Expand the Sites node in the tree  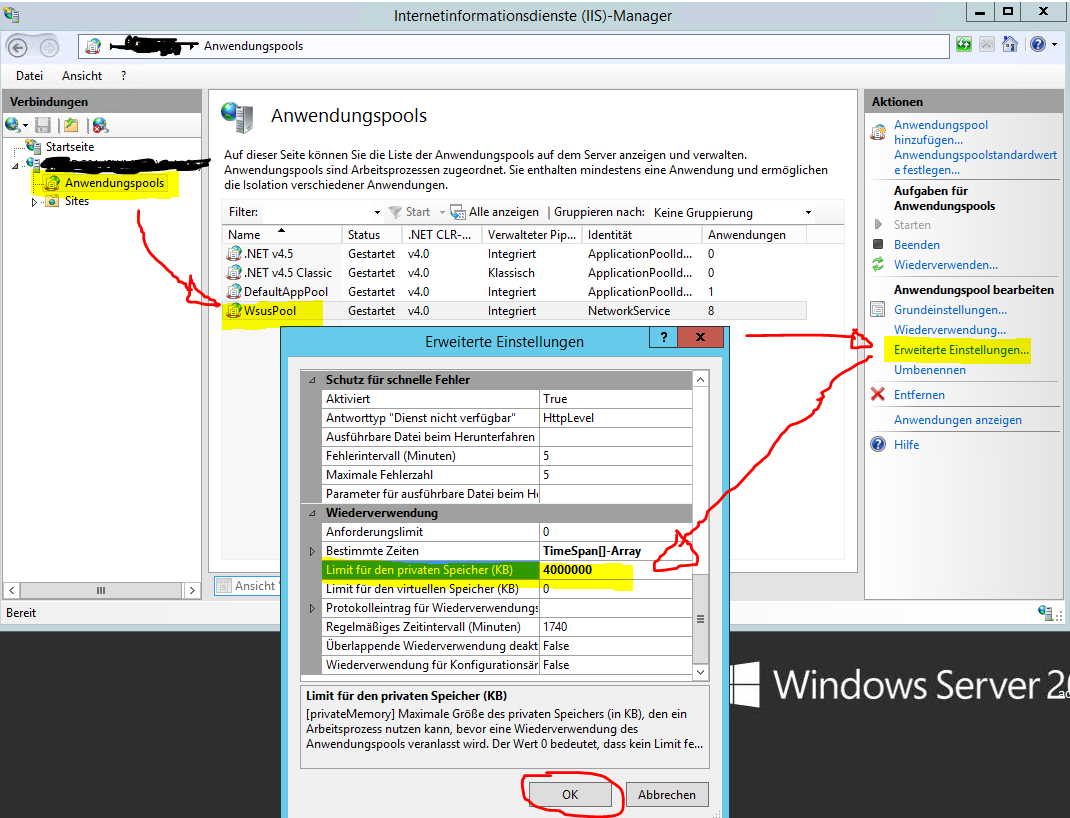pos(34,202)
